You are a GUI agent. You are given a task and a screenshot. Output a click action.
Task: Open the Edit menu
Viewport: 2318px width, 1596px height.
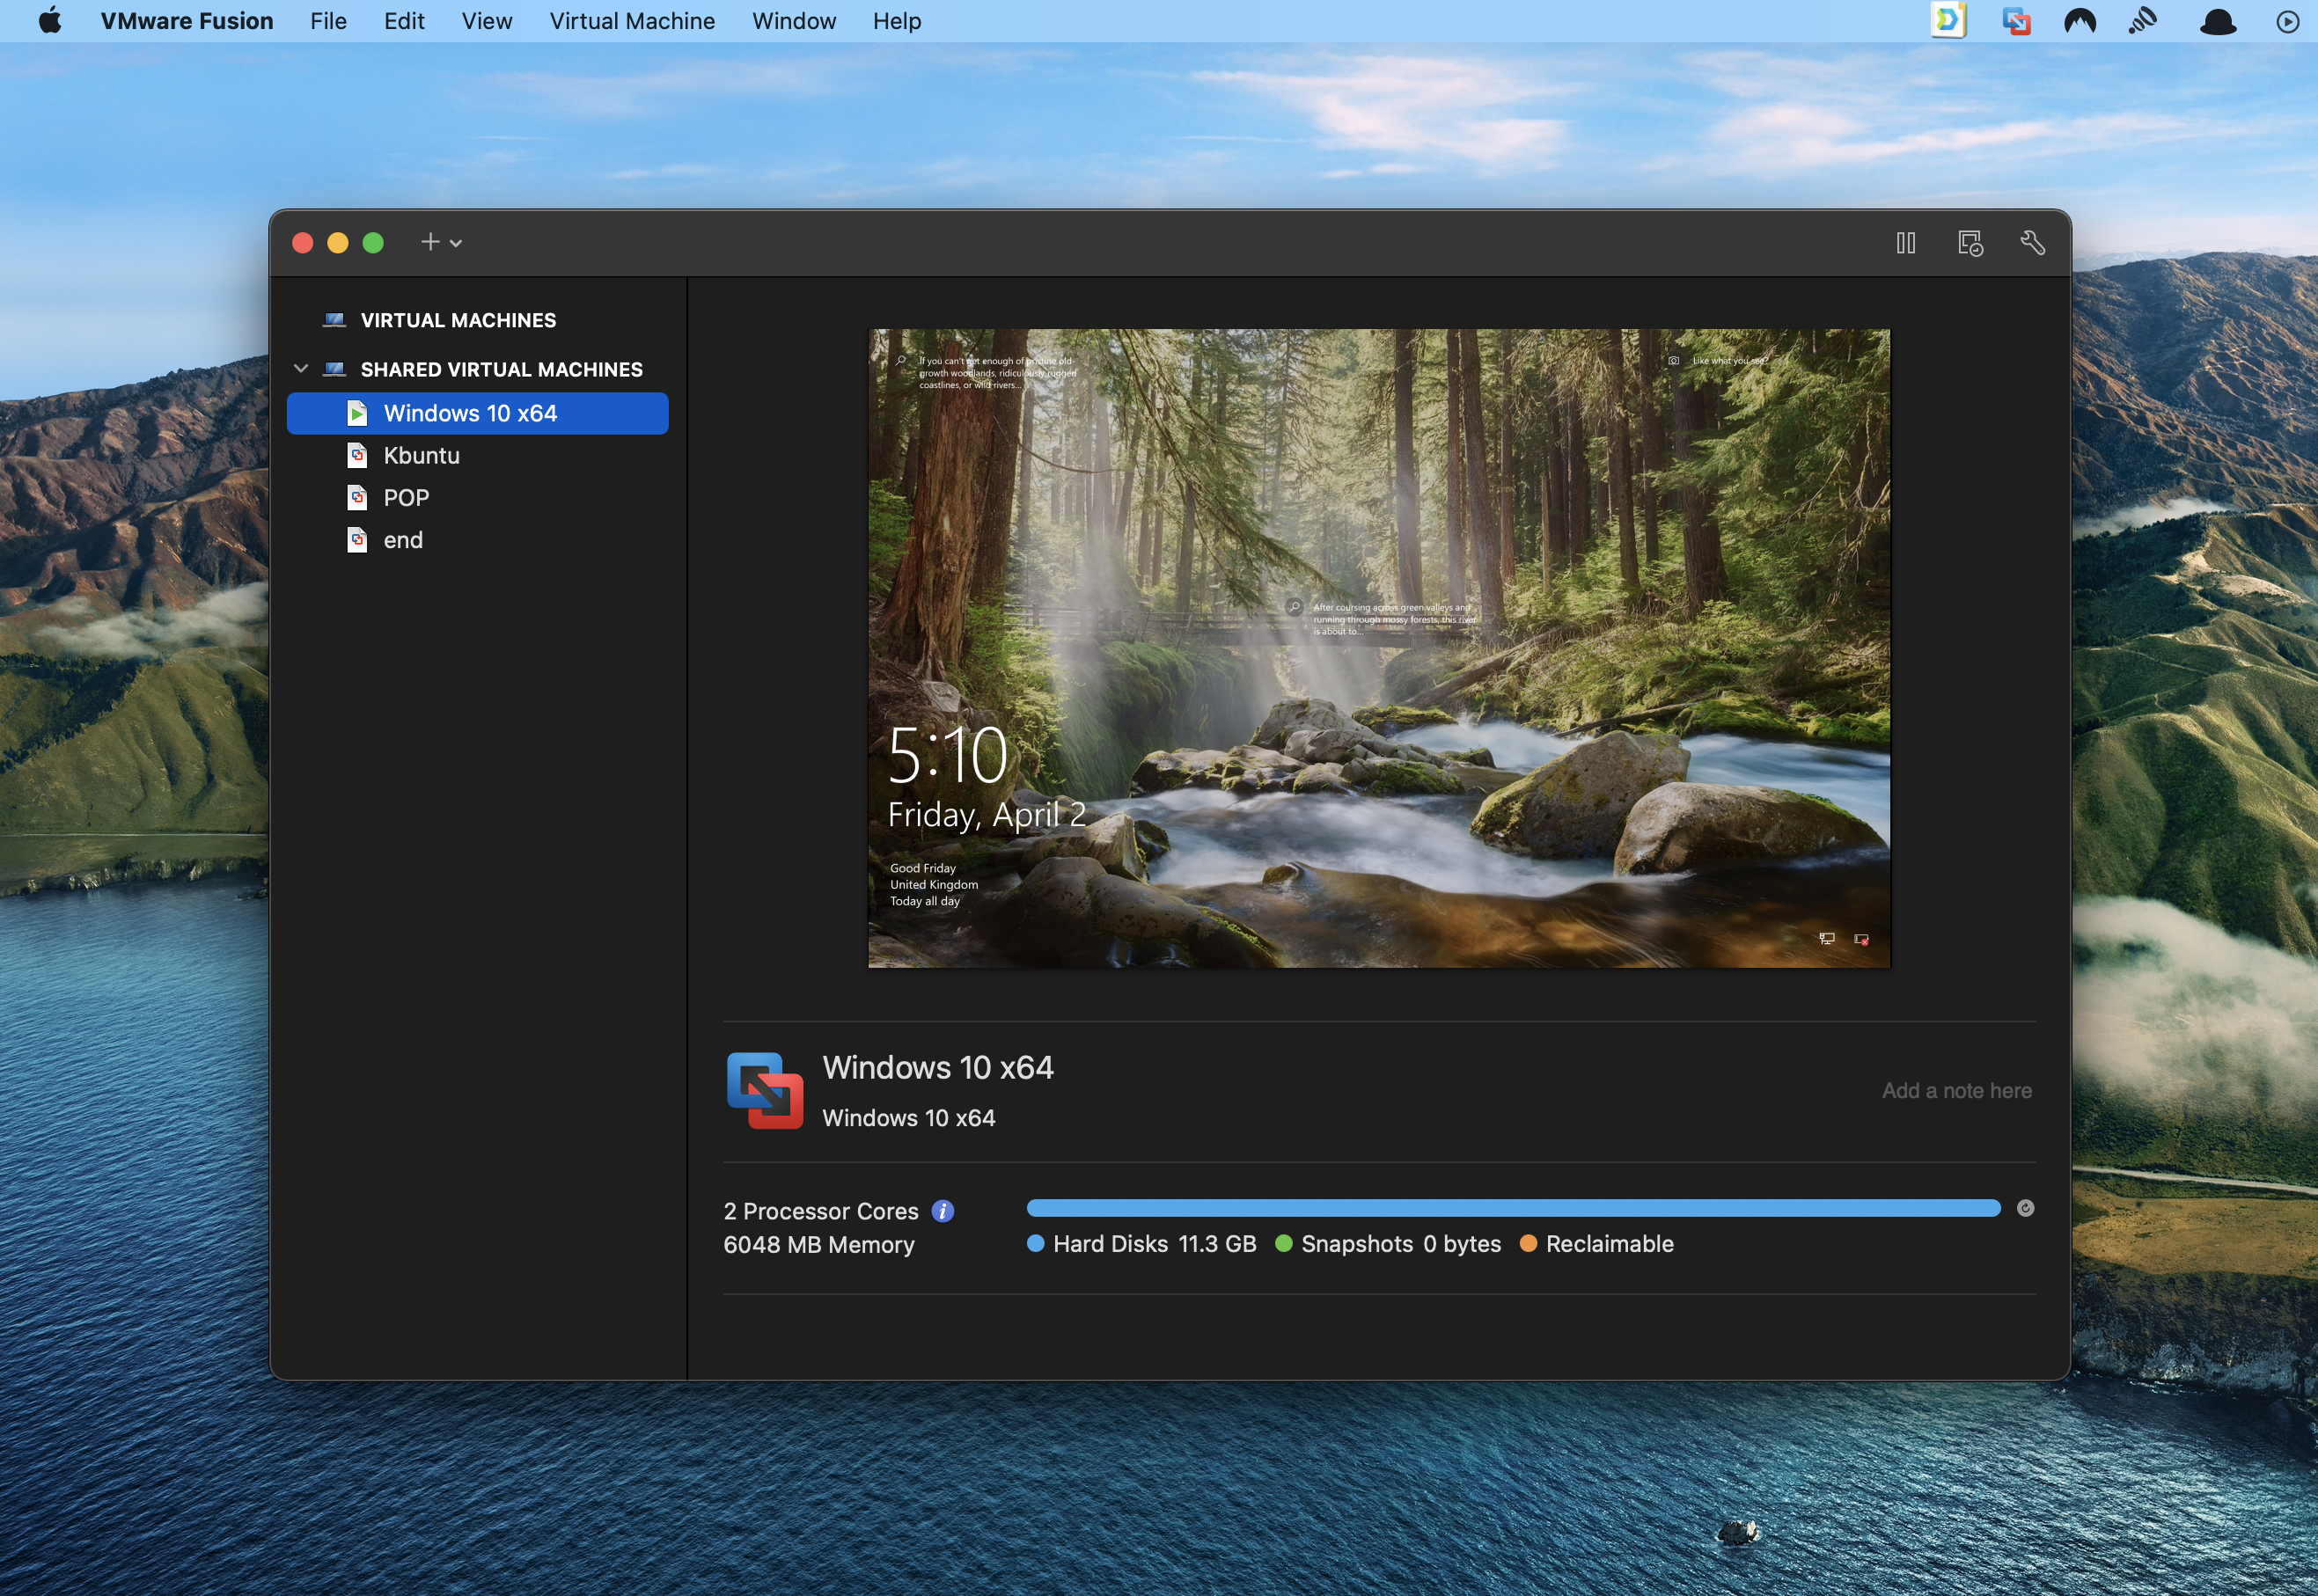click(404, 21)
